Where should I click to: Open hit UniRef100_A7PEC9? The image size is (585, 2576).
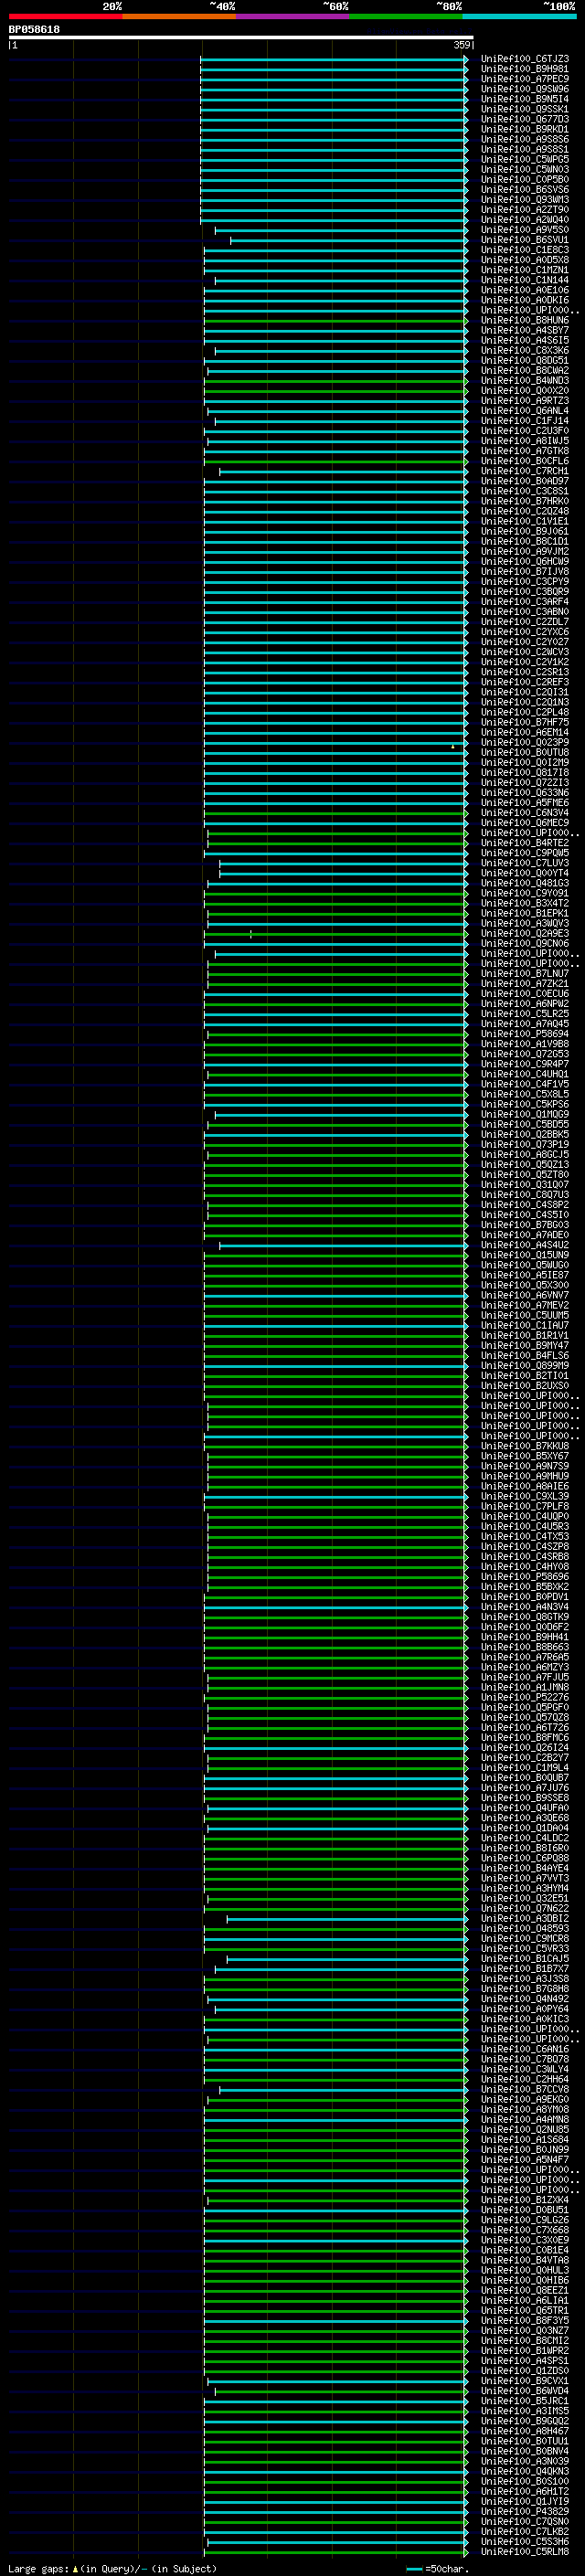pos(525,79)
